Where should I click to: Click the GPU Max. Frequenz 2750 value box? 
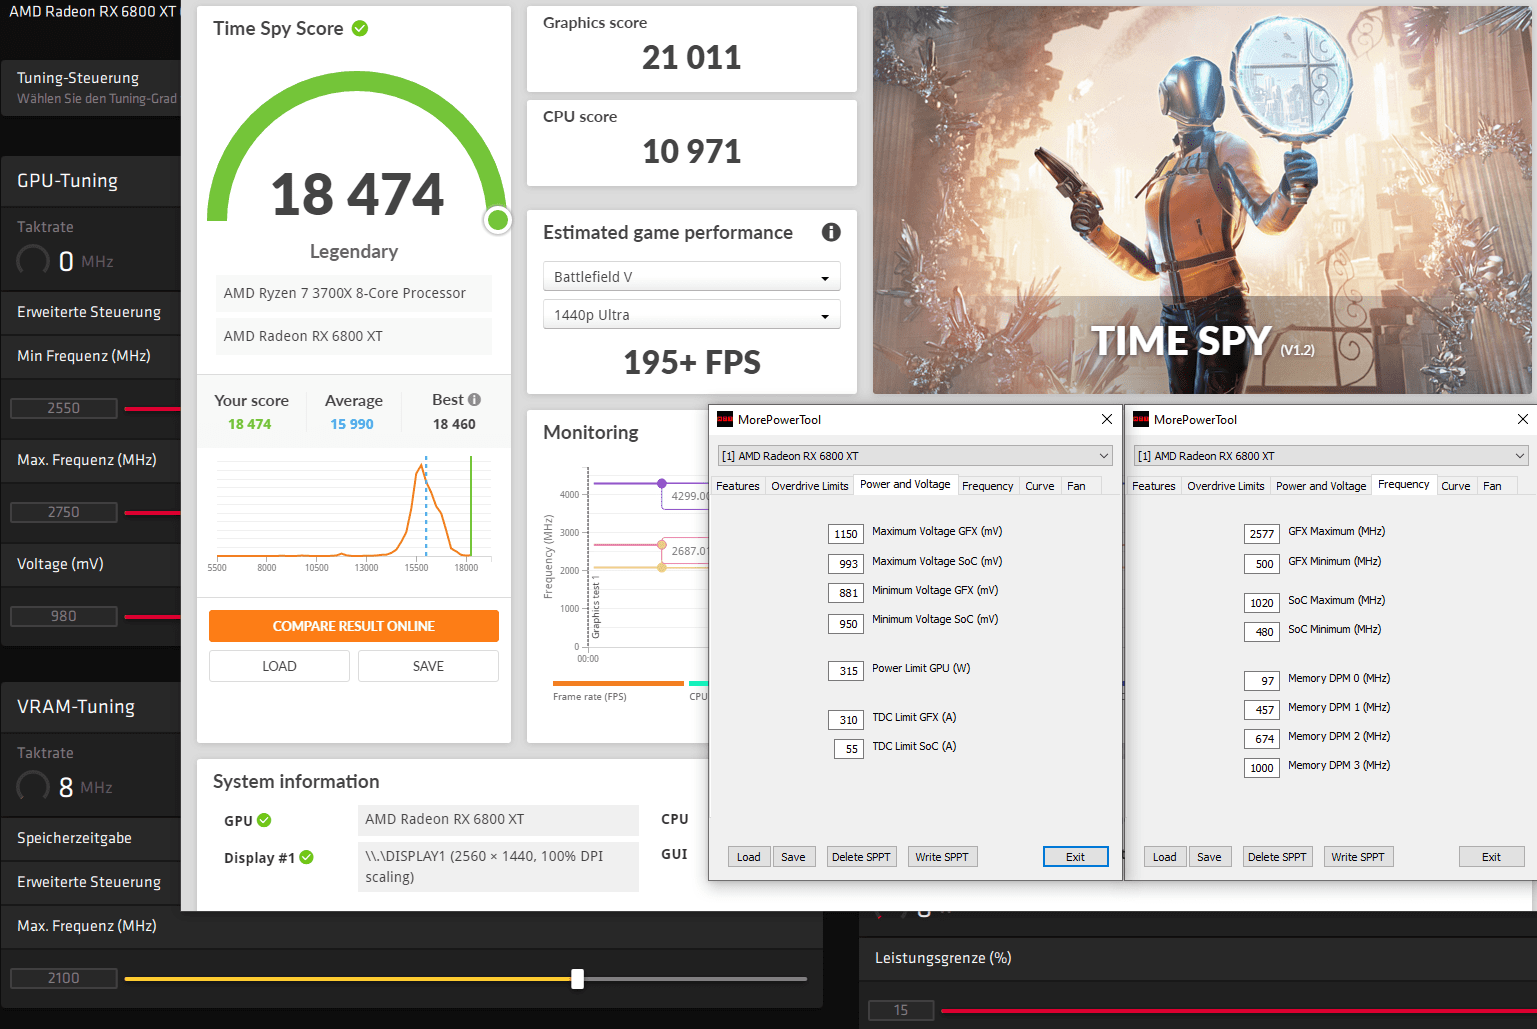[64, 512]
